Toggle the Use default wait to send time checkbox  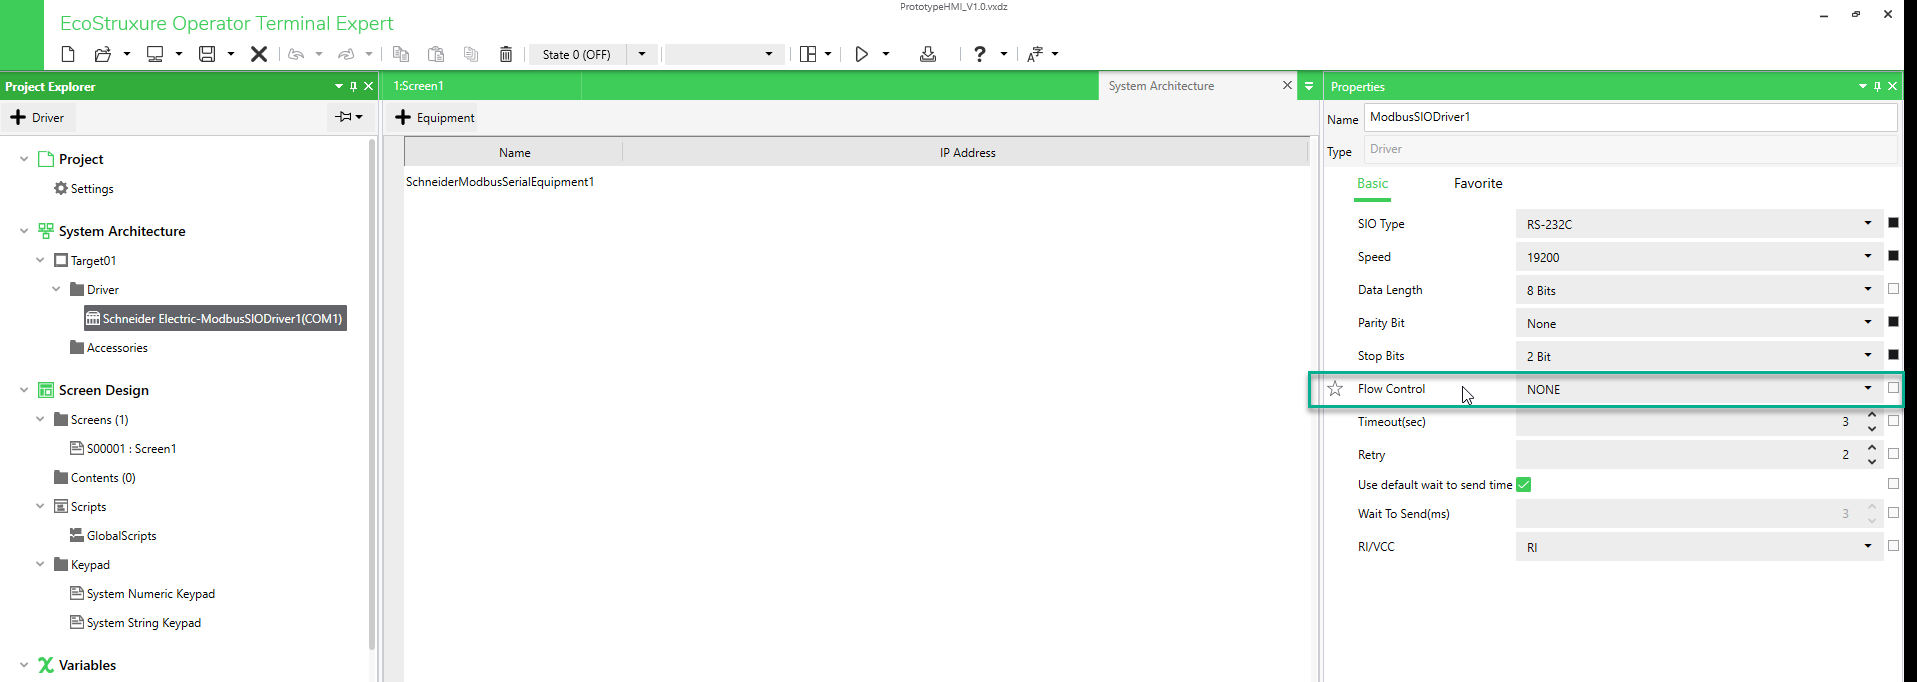pos(1524,485)
